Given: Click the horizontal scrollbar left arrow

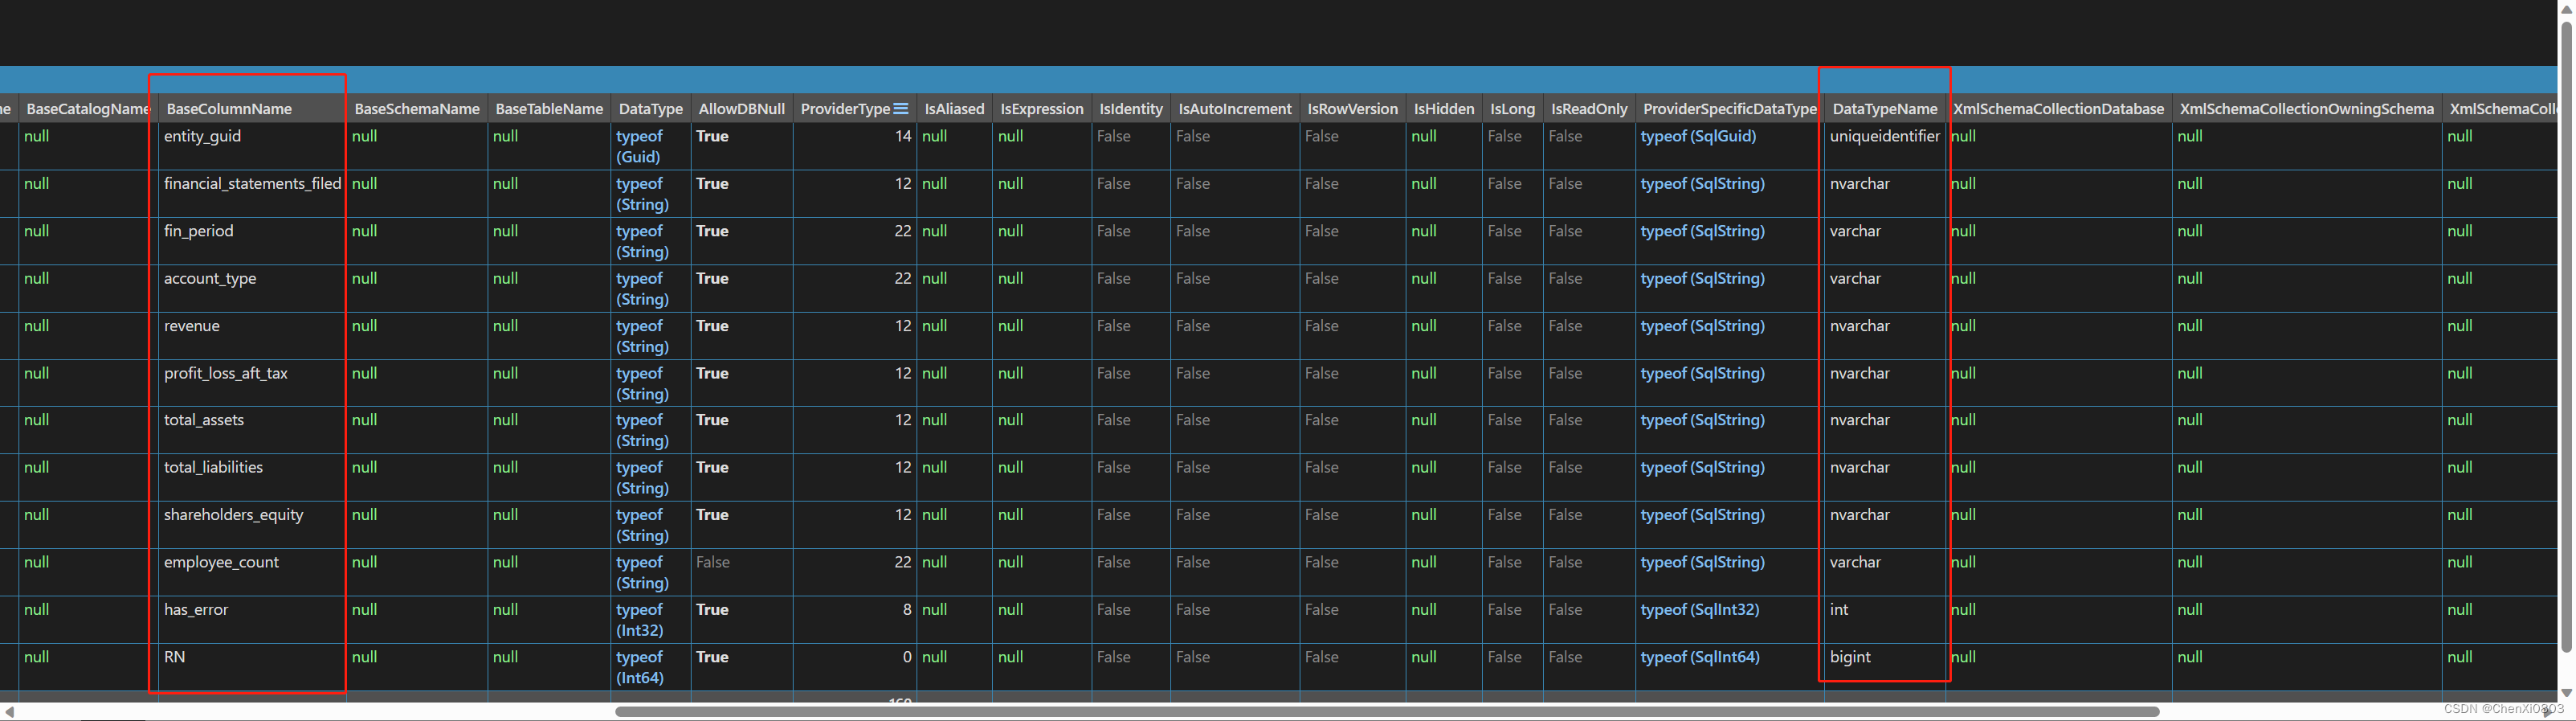Looking at the screenshot, I should click(9, 711).
